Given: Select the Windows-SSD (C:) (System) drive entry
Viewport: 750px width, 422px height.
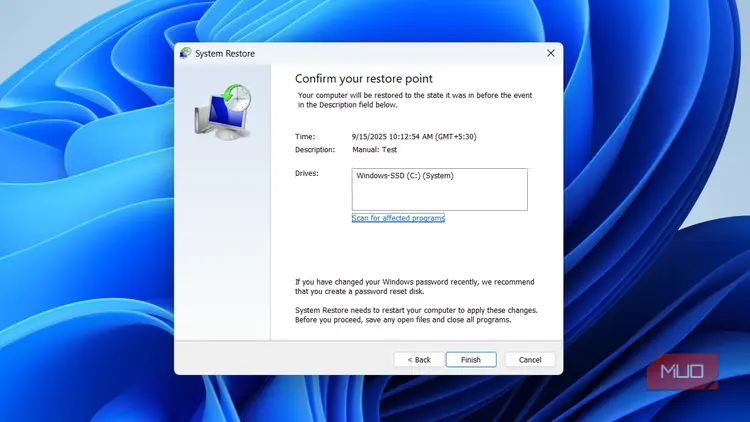Looking at the screenshot, I should [x=405, y=176].
